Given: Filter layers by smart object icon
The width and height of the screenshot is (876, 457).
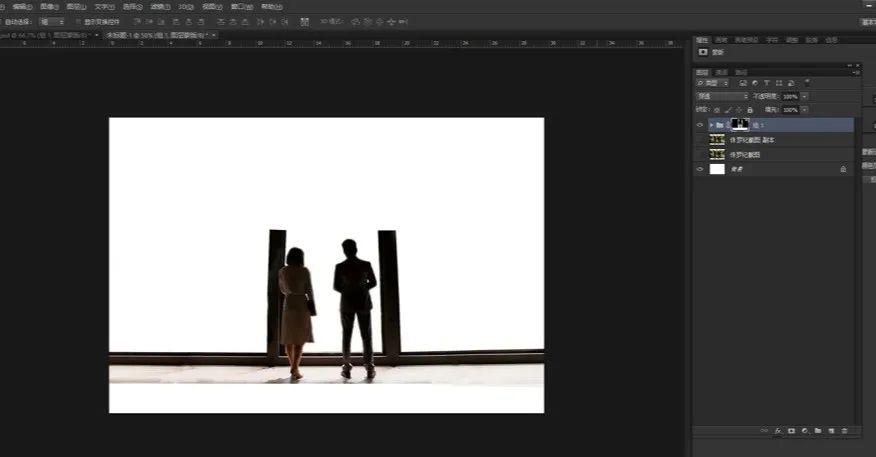Looking at the screenshot, I should pyautogui.click(x=791, y=83).
